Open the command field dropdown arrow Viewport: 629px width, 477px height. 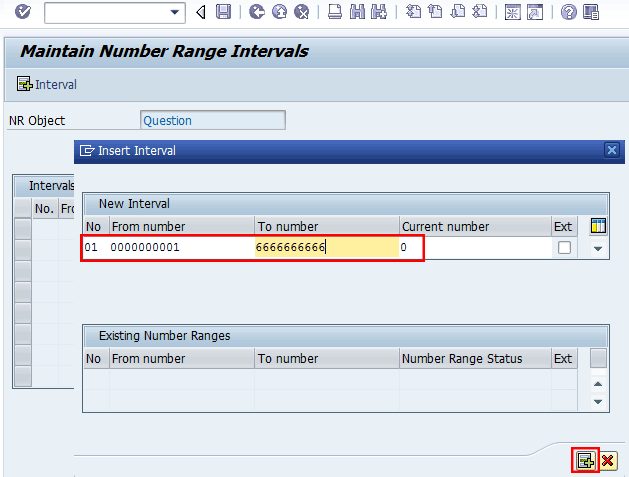pyautogui.click(x=174, y=12)
